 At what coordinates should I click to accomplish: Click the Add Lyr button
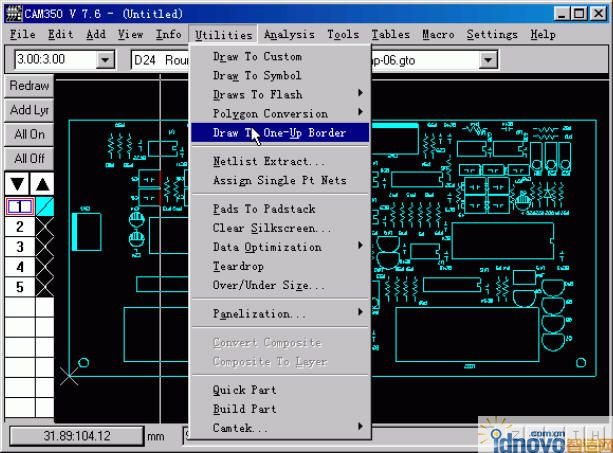point(29,110)
